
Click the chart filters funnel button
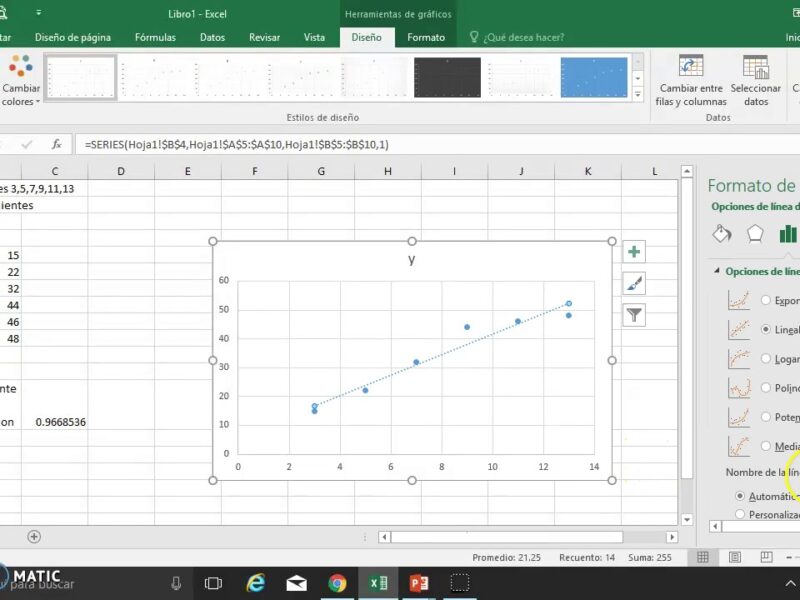634,315
